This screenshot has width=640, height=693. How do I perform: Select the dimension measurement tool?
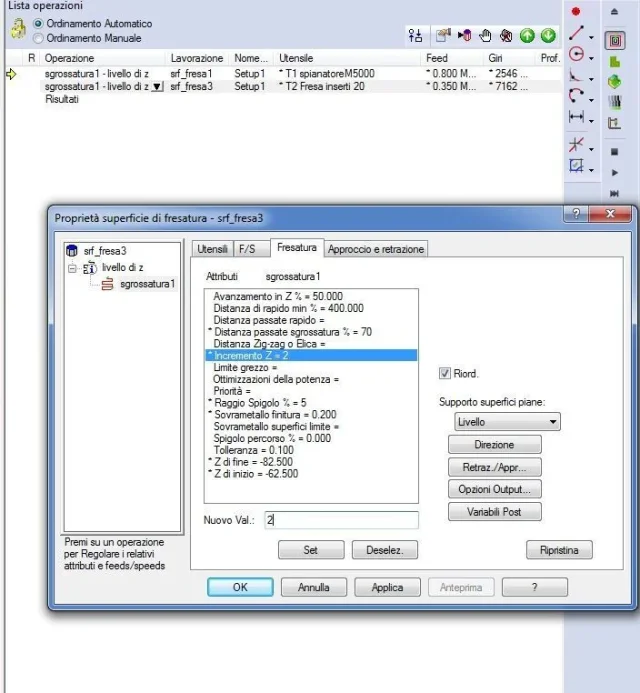pyautogui.click(x=576, y=118)
